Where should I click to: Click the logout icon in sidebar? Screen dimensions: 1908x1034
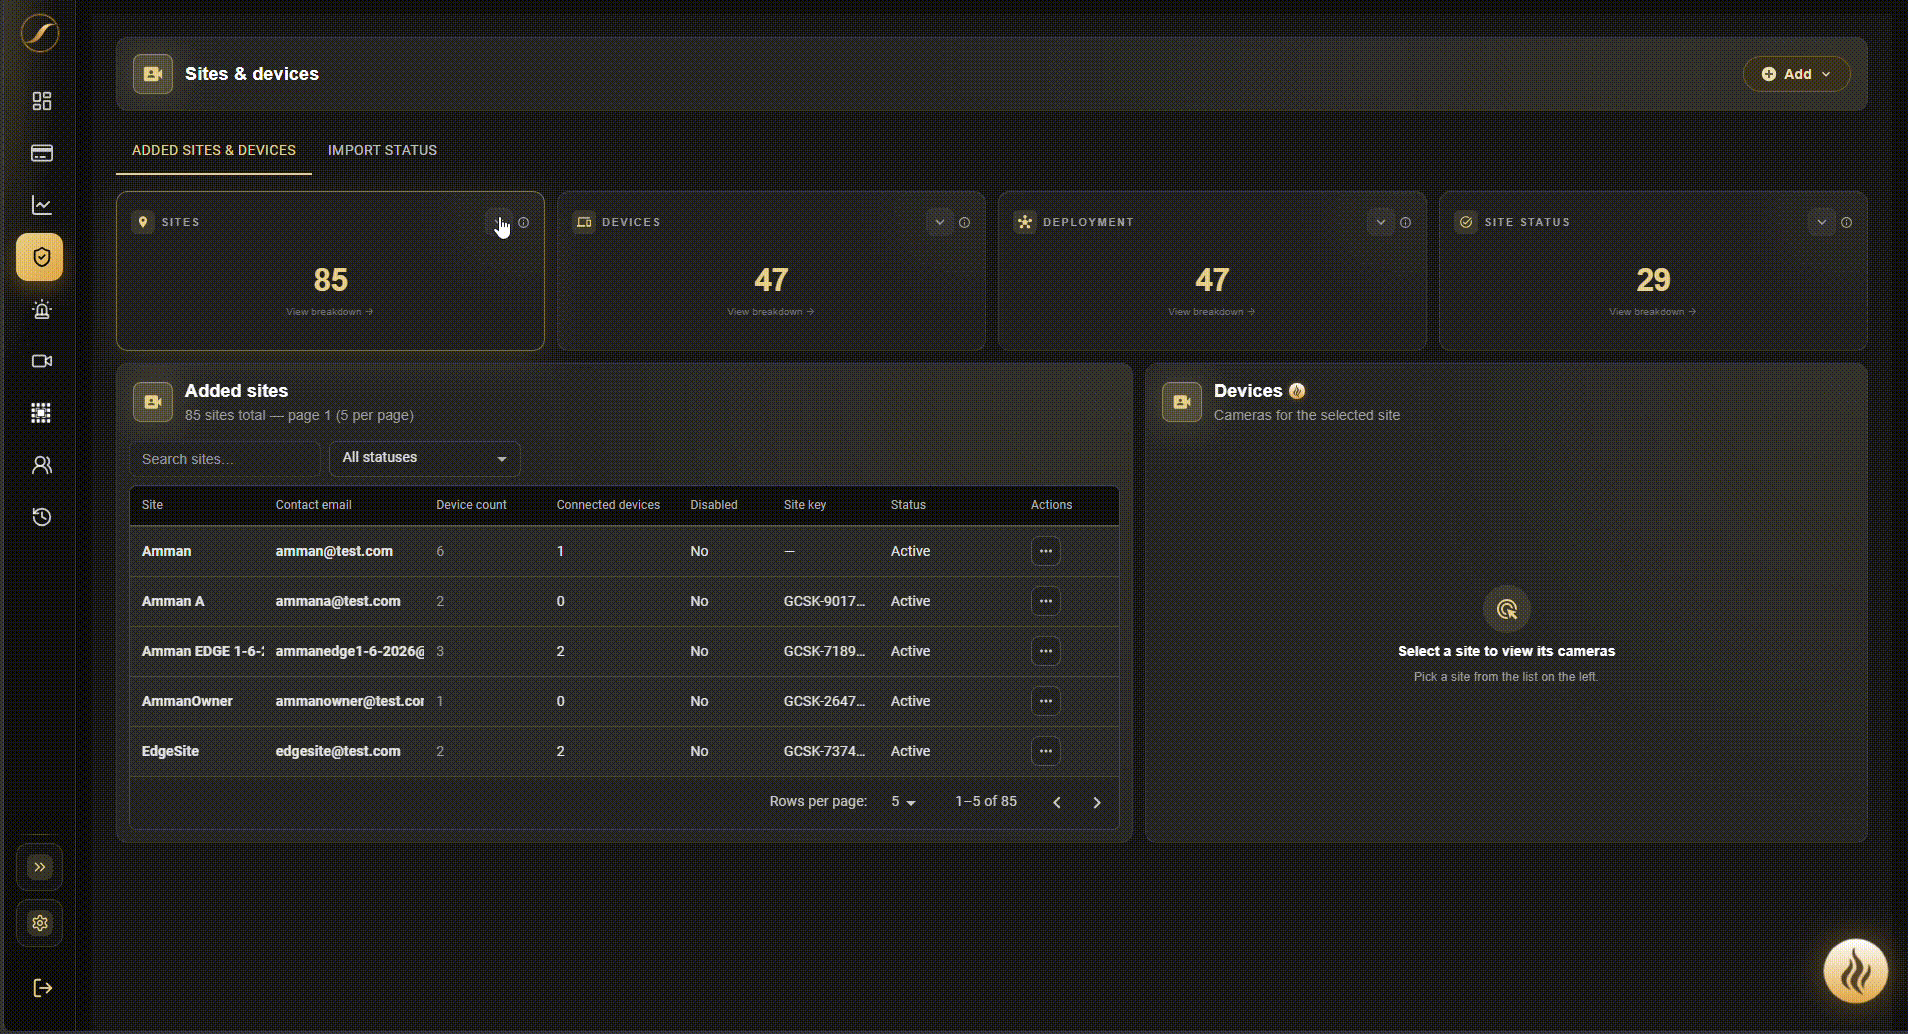42,988
